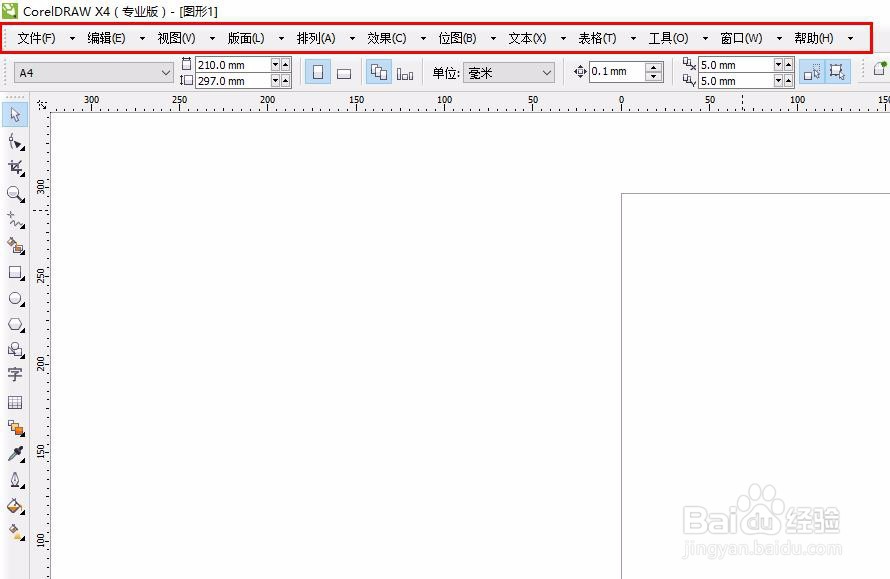Open the 位图(B) menu
890x579 pixels.
click(x=457, y=38)
